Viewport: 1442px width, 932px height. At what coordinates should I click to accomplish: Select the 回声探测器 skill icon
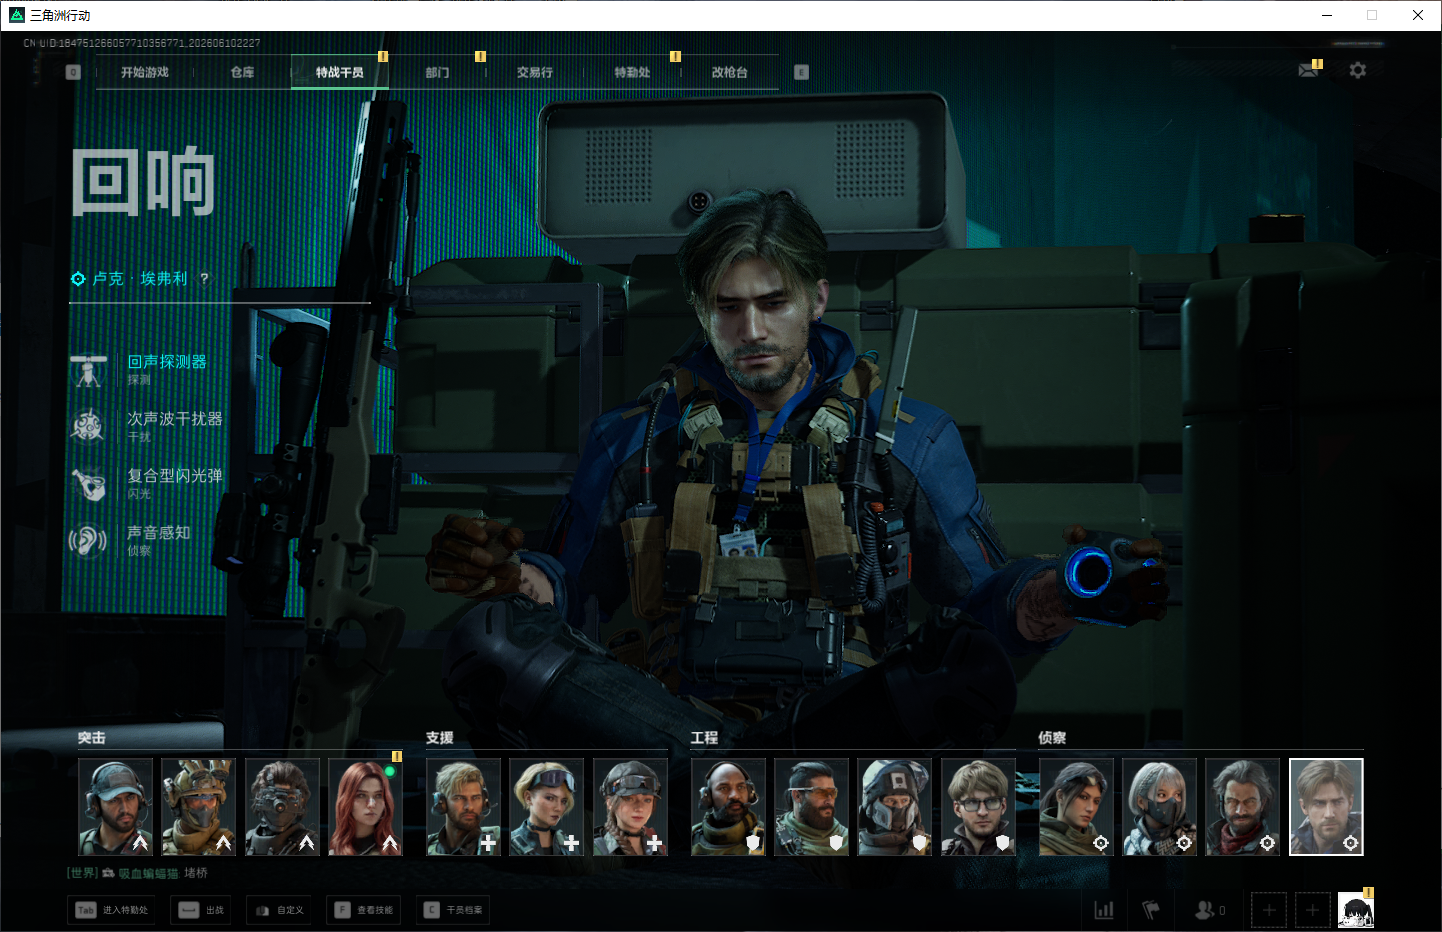coord(88,370)
